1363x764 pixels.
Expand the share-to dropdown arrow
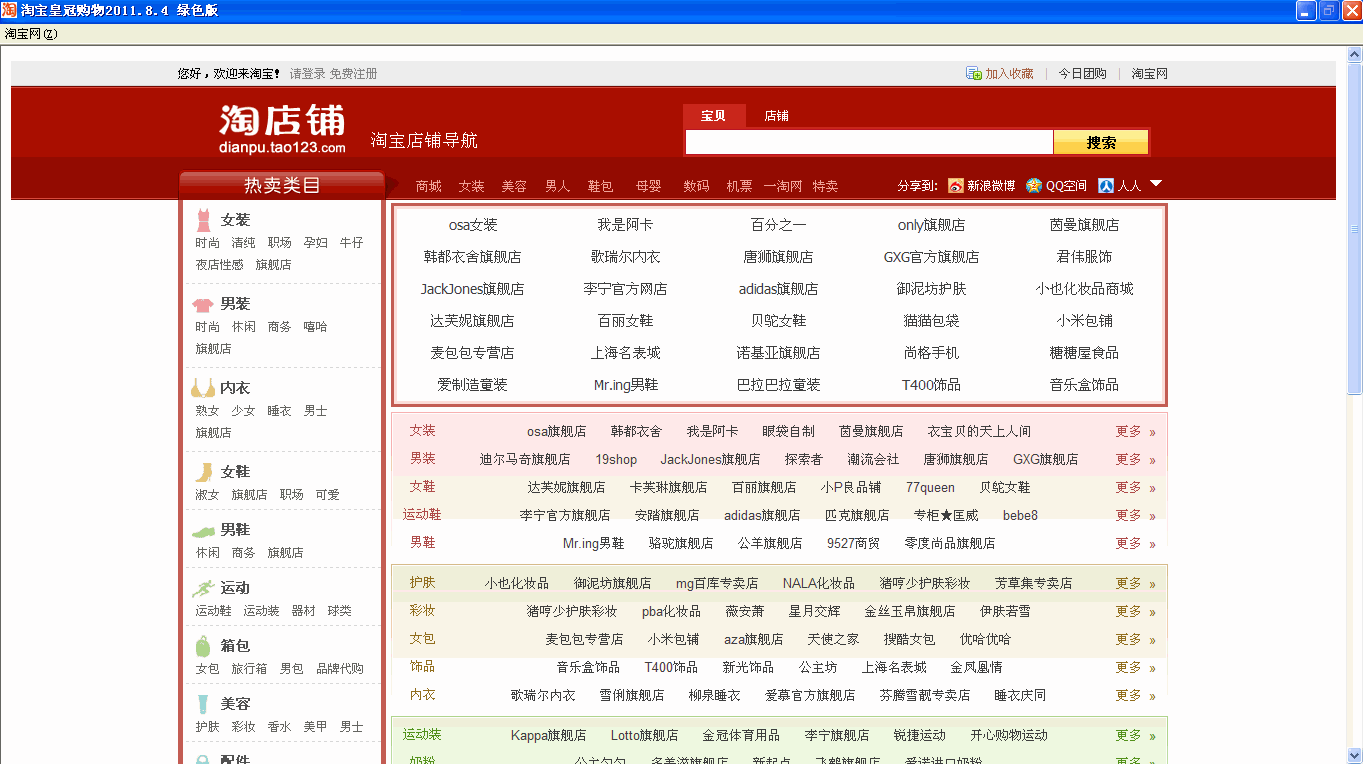[1156, 184]
